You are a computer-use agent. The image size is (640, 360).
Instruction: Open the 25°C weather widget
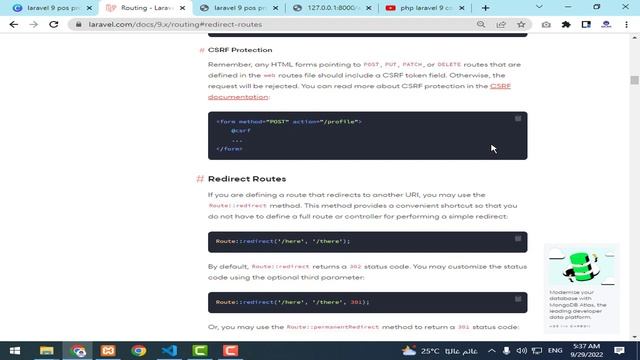[x=440, y=351]
